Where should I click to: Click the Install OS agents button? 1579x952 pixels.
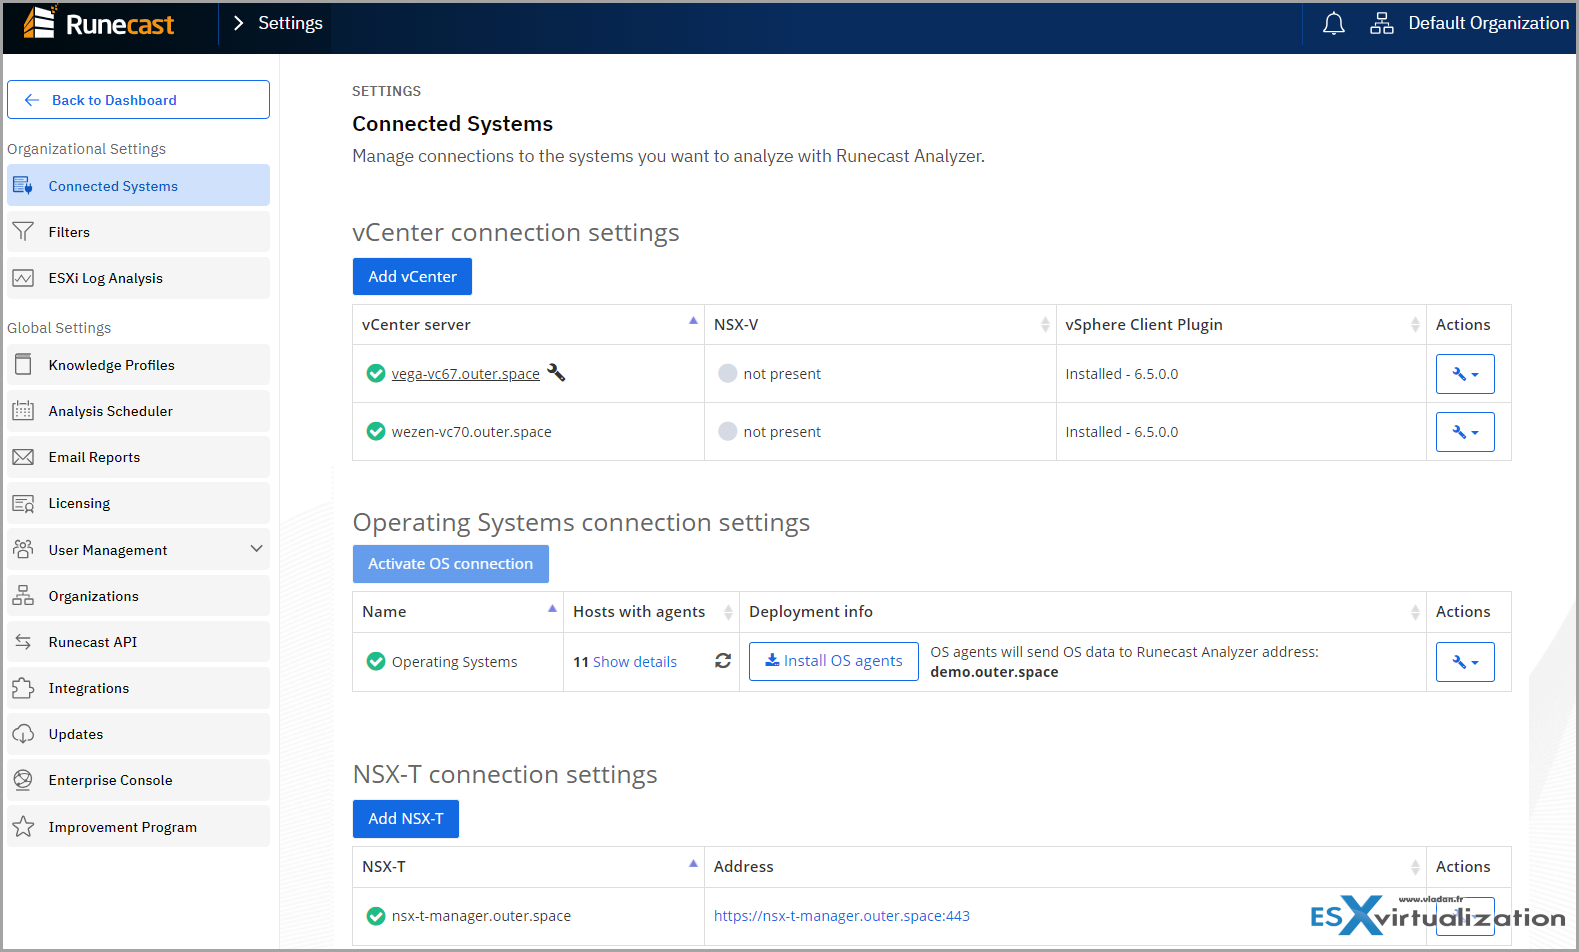(x=834, y=661)
